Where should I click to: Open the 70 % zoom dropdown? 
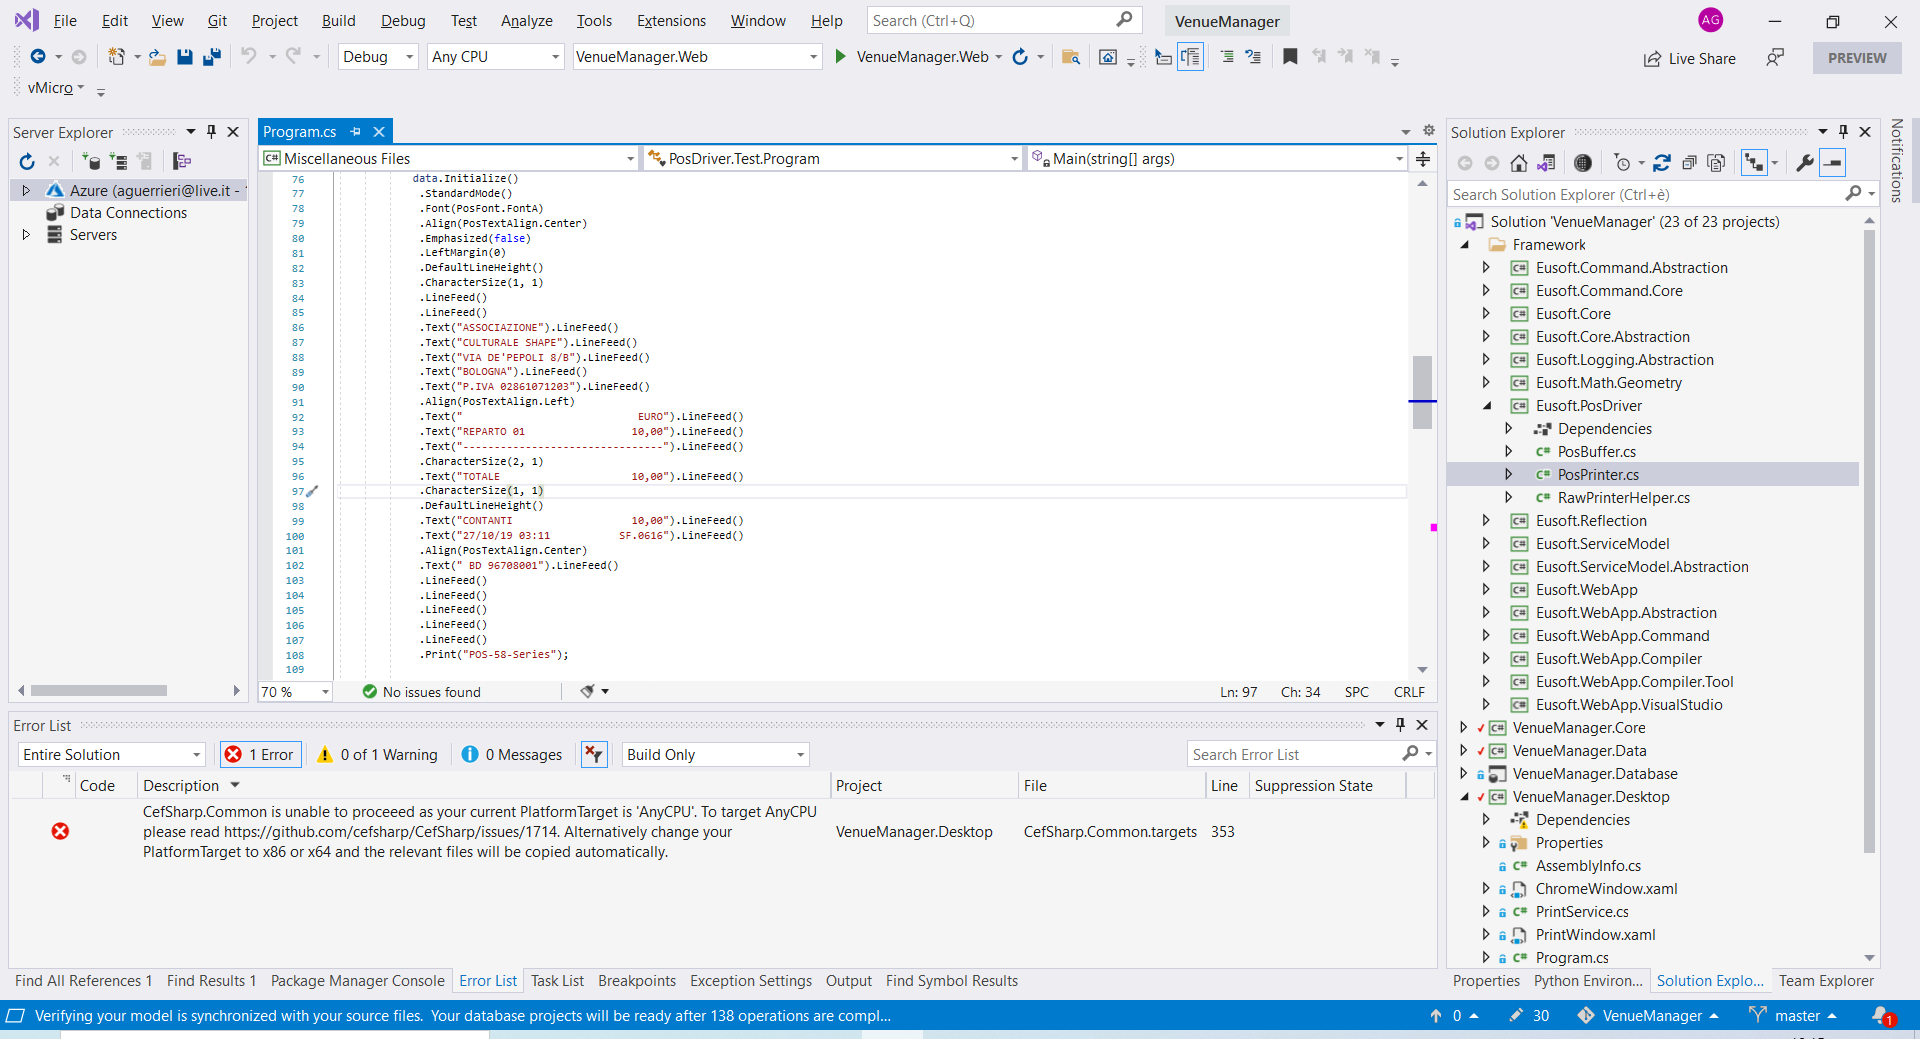(295, 692)
